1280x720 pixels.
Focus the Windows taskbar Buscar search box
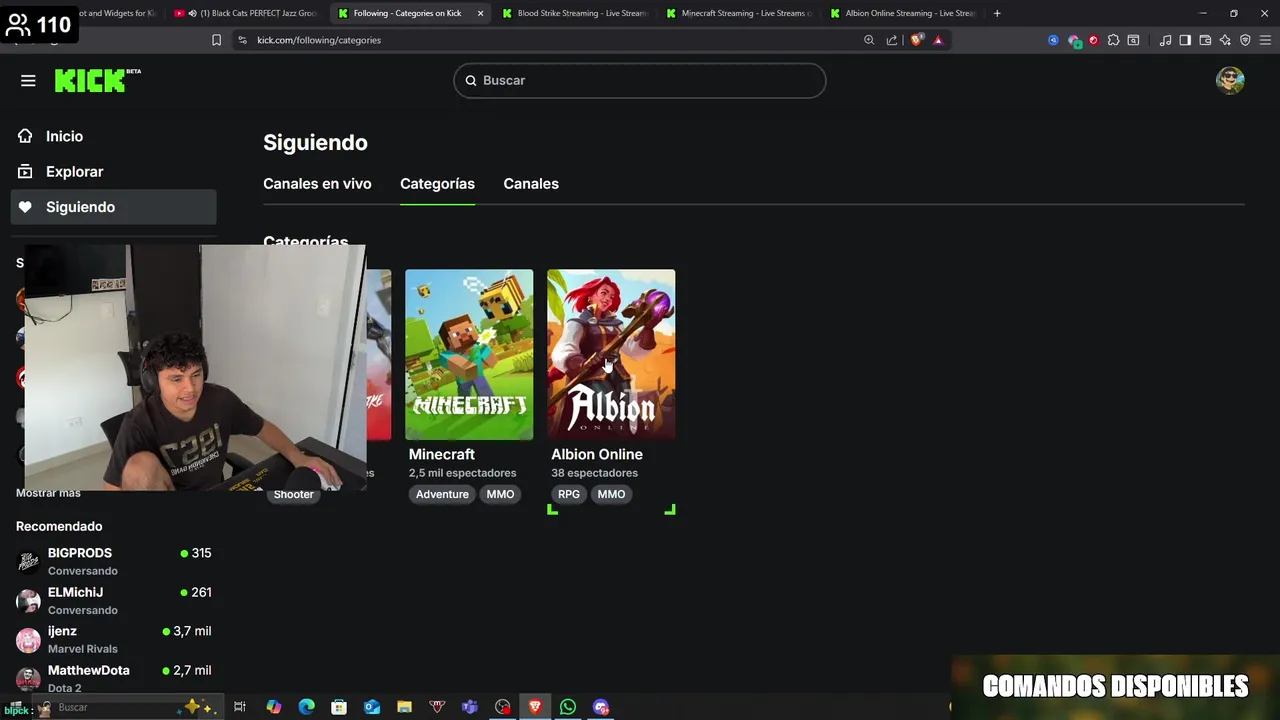point(127,707)
